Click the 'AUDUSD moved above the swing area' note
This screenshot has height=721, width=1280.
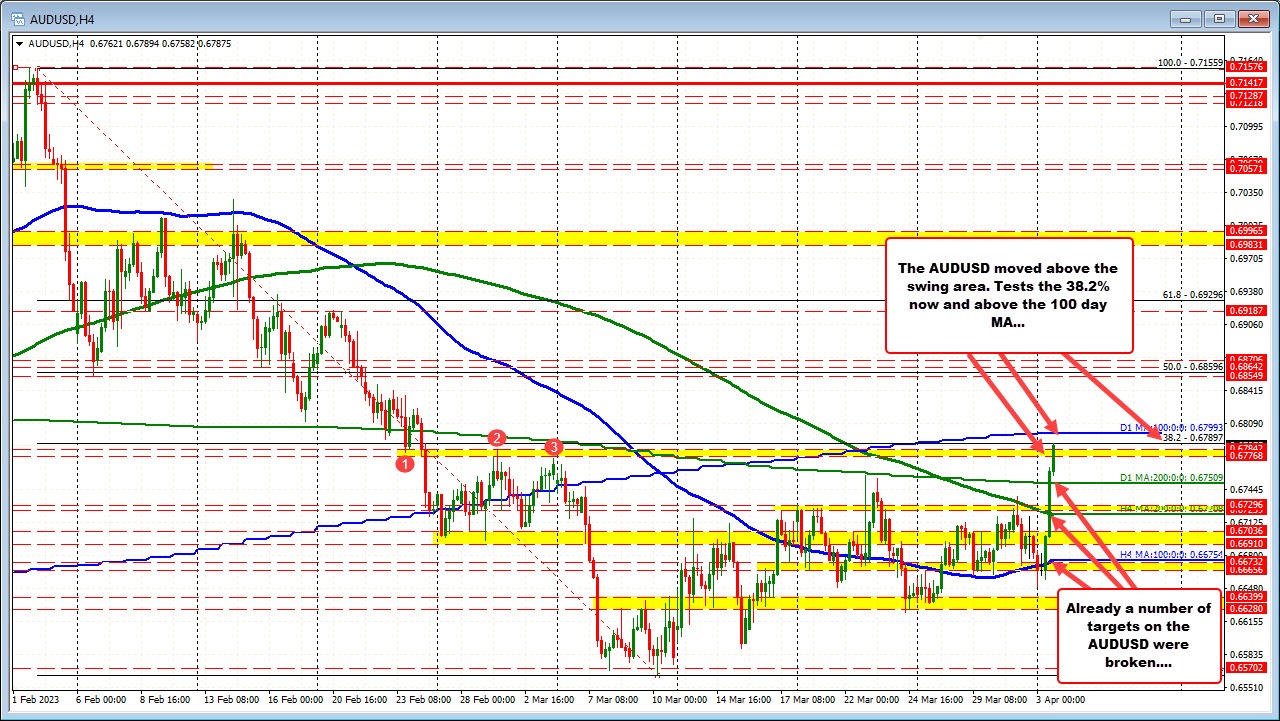[1008, 295]
